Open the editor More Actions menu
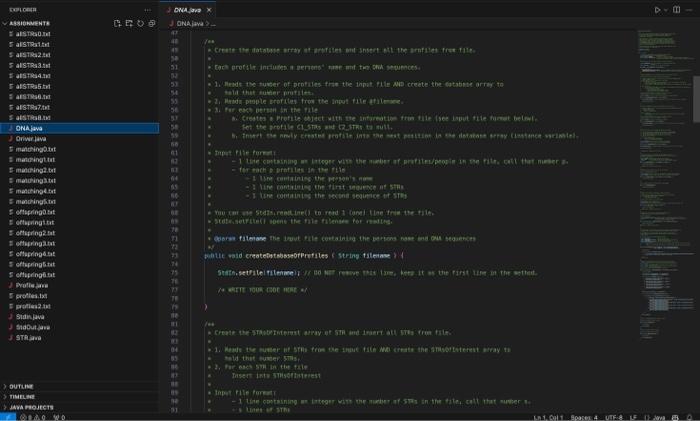This screenshot has height=421, width=700. [x=689, y=10]
